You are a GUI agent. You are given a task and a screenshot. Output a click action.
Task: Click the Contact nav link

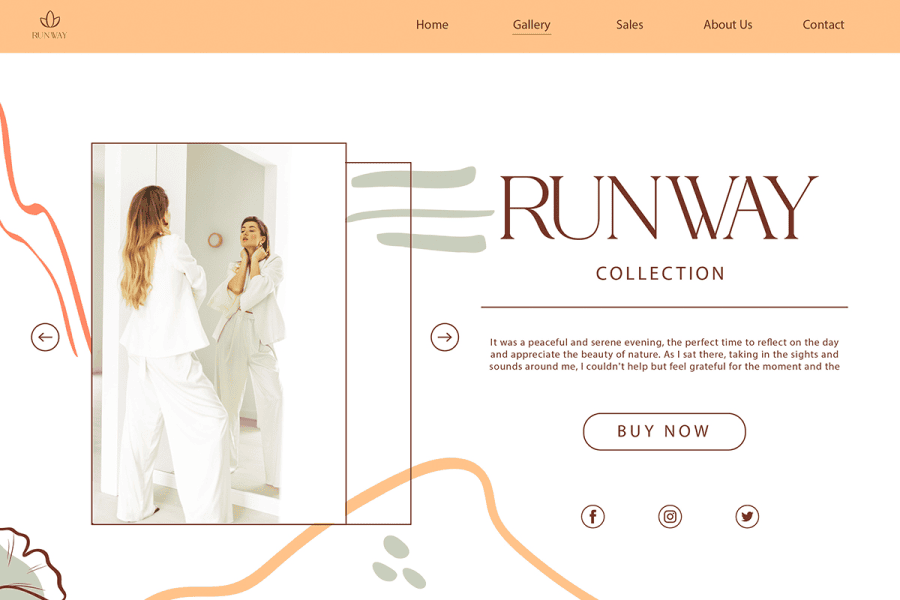[823, 25]
